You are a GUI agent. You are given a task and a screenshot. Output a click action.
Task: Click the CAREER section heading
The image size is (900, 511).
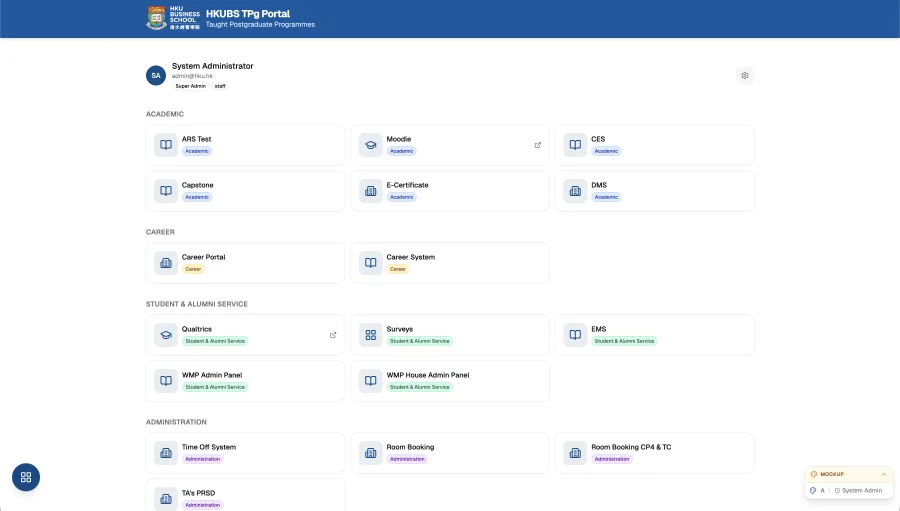click(160, 232)
